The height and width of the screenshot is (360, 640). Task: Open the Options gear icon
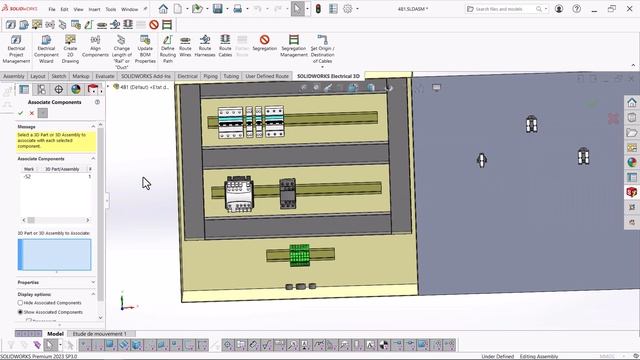point(347,9)
